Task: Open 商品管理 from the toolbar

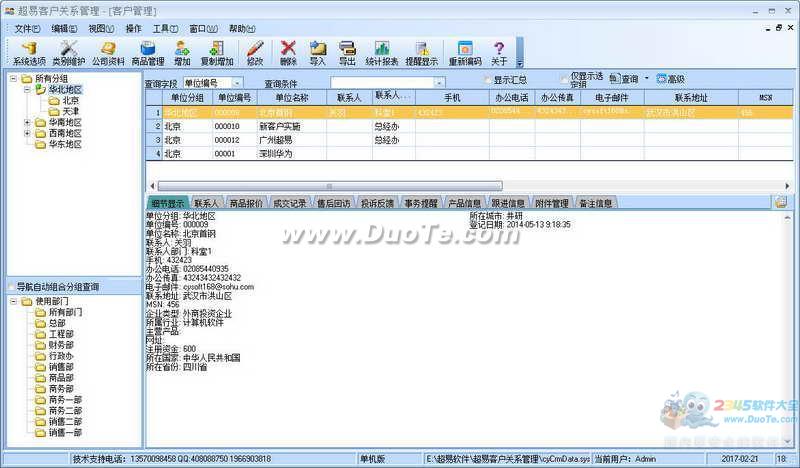Action: tap(147, 52)
